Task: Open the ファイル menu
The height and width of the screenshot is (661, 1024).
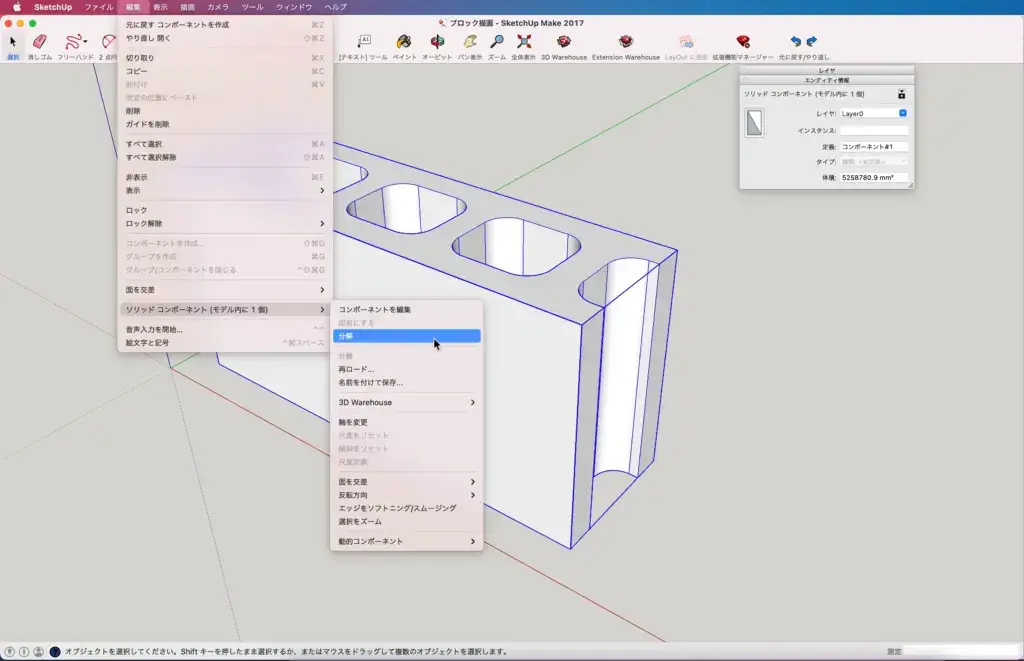Action: point(99,7)
